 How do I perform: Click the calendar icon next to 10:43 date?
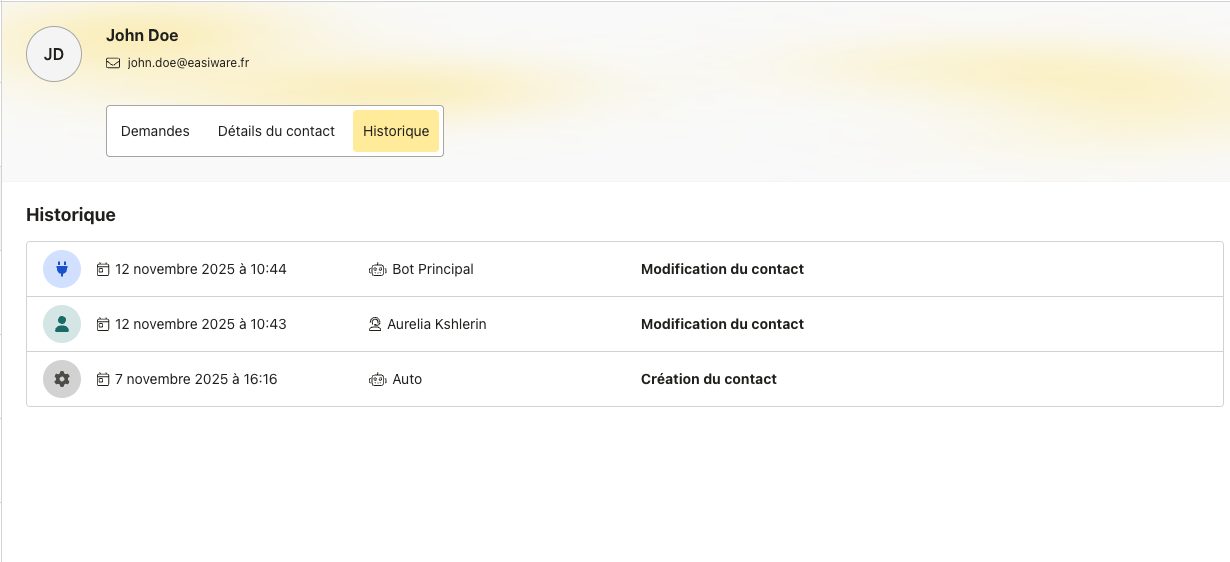pos(102,324)
